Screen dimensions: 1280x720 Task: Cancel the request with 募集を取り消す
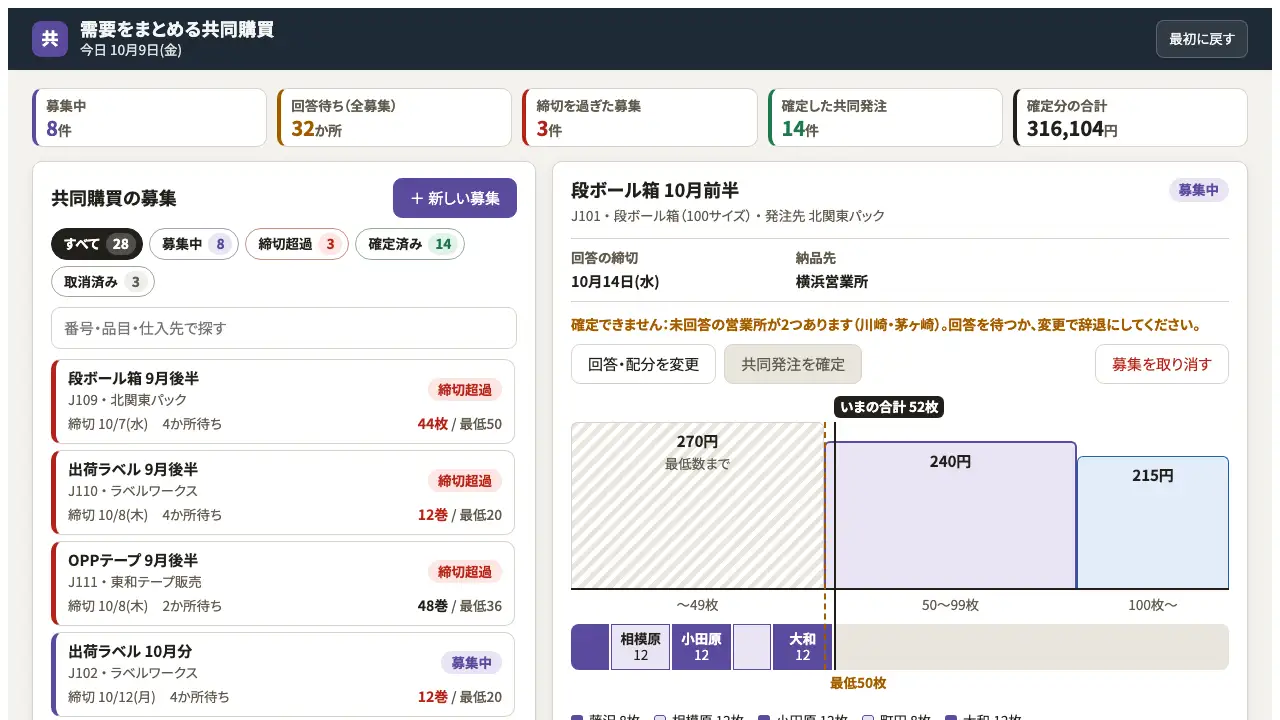[1162, 364]
